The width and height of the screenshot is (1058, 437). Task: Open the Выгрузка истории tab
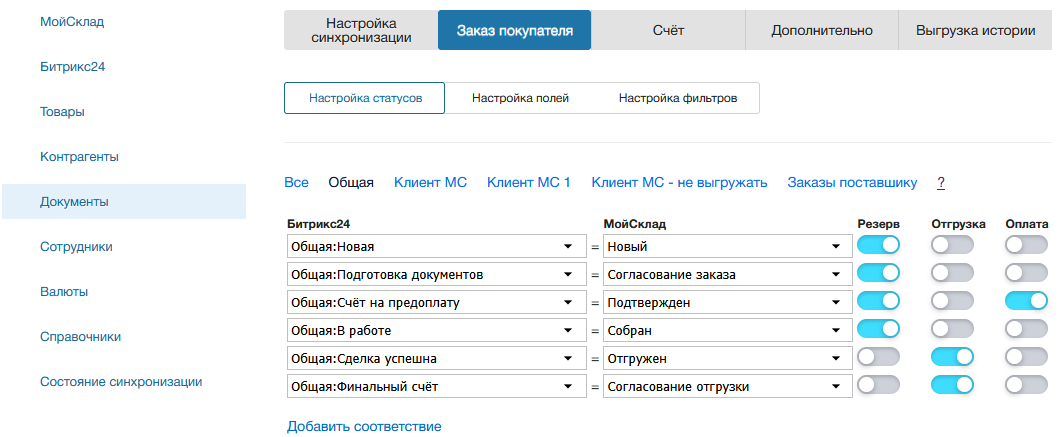click(x=975, y=30)
